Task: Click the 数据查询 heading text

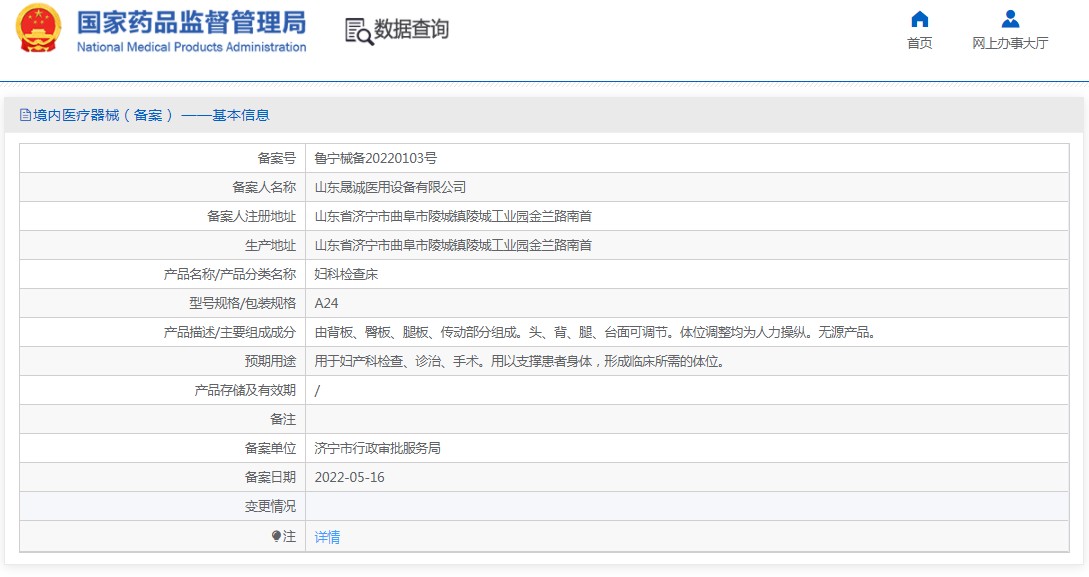Action: (411, 29)
